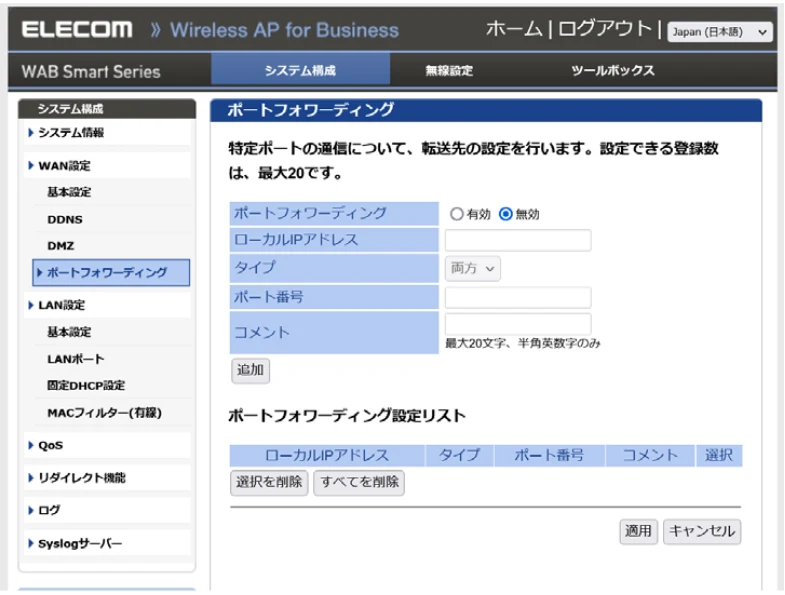The width and height of the screenshot is (785, 595).
Task: Click the すべてを削除 button
Action: click(x=359, y=483)
